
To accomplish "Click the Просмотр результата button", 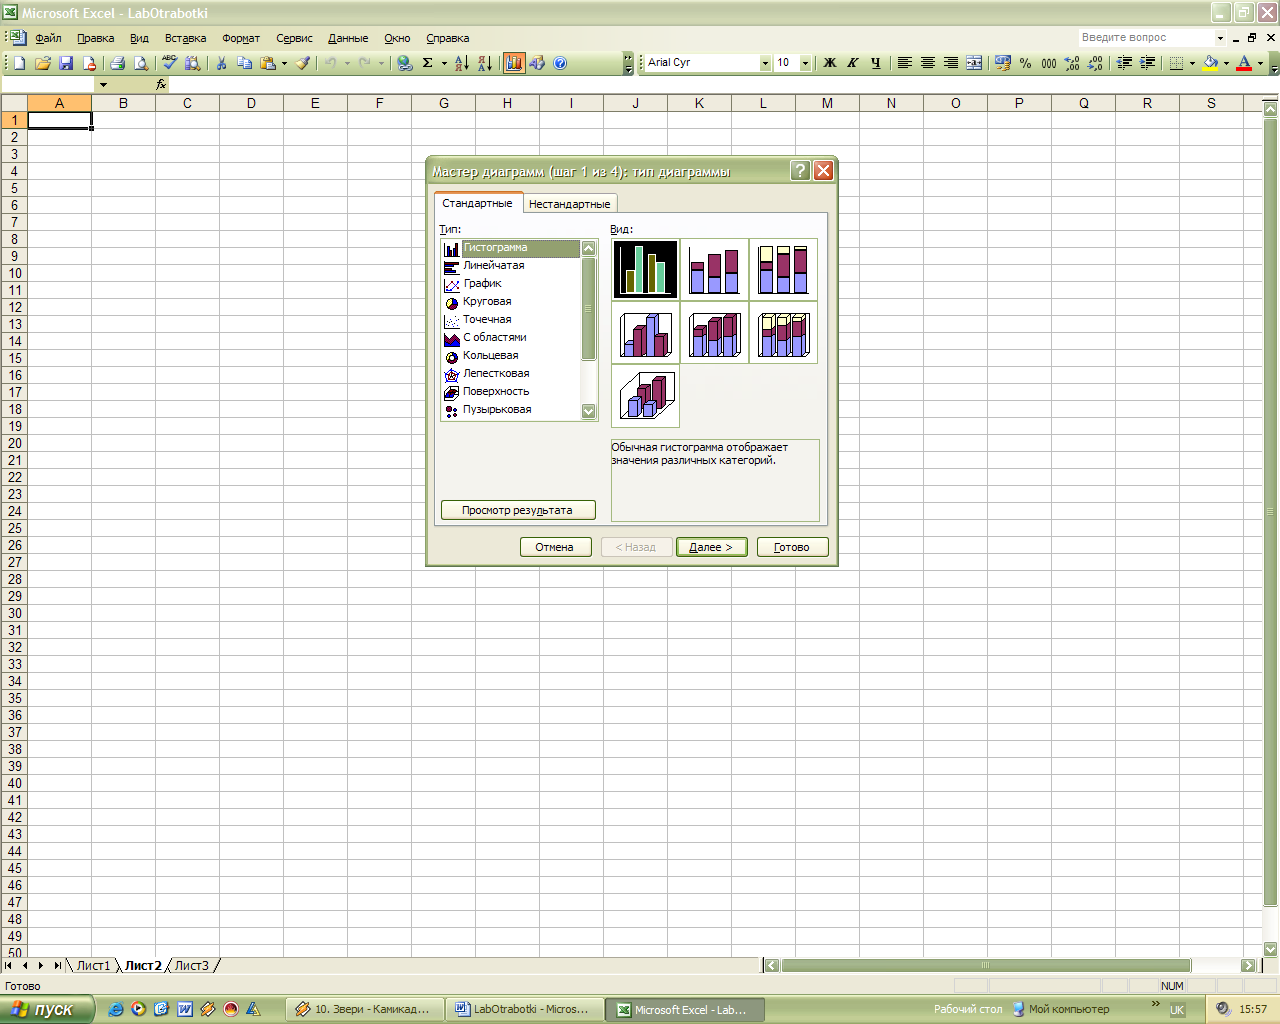I will pyautogui.click(x=518, y=510).
